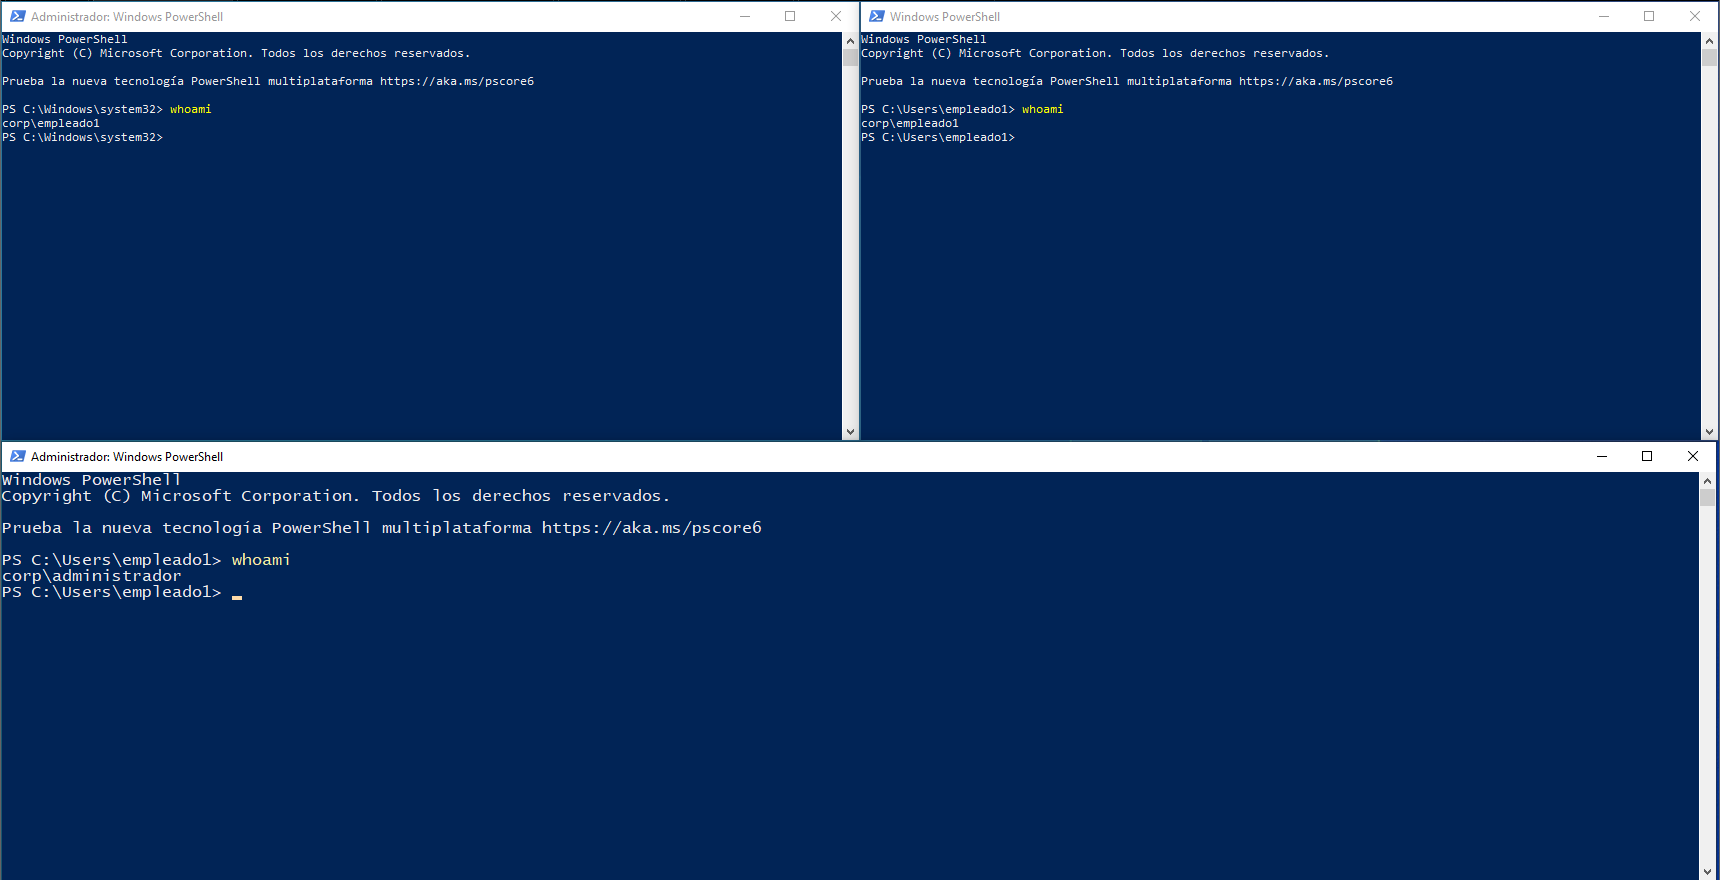
Task: Click the 'whoami' command in top-right window
Action: click(x=1043, y=110)
